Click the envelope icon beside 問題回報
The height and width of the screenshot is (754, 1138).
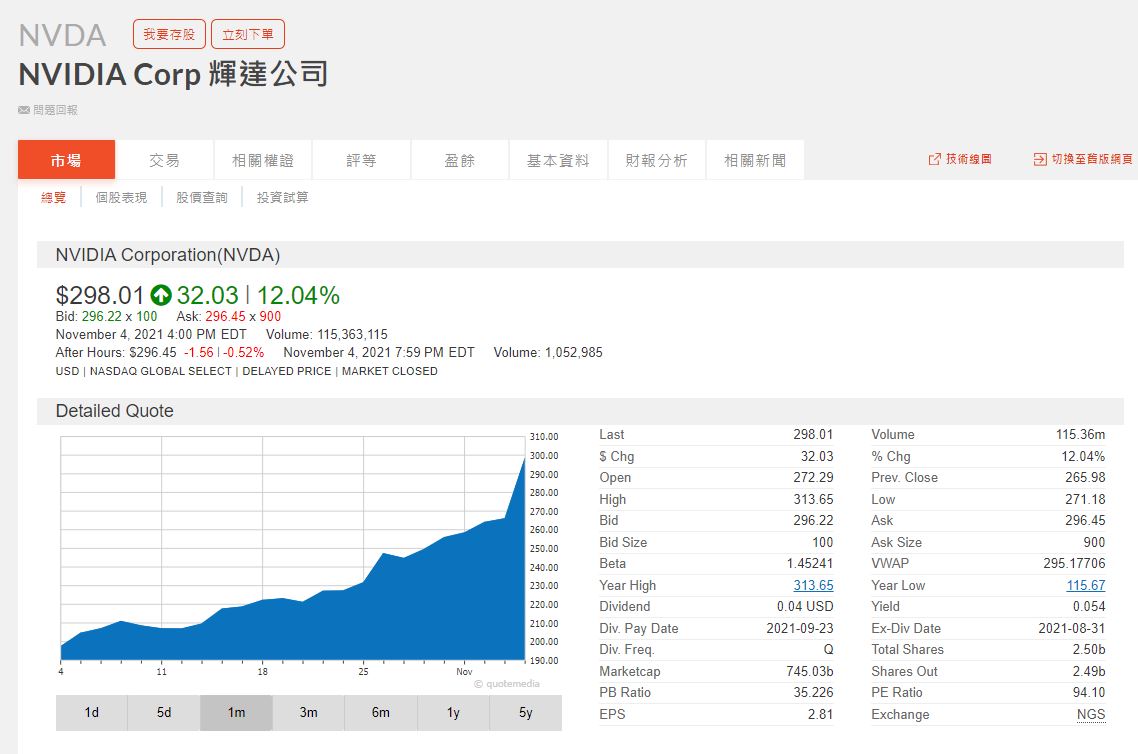coord(24,110)
